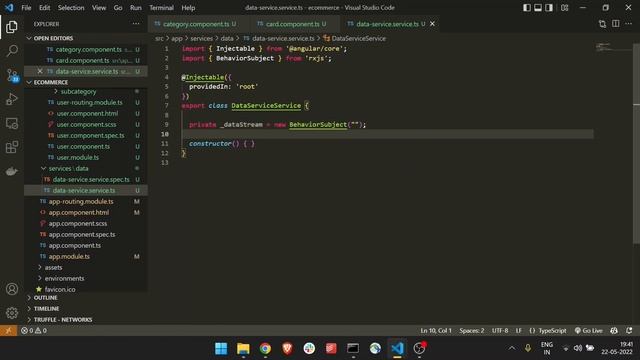This screenshot has height=360, width=640.
Task: Open data-service.service.spec.ts file
Action: pos(86,180)
